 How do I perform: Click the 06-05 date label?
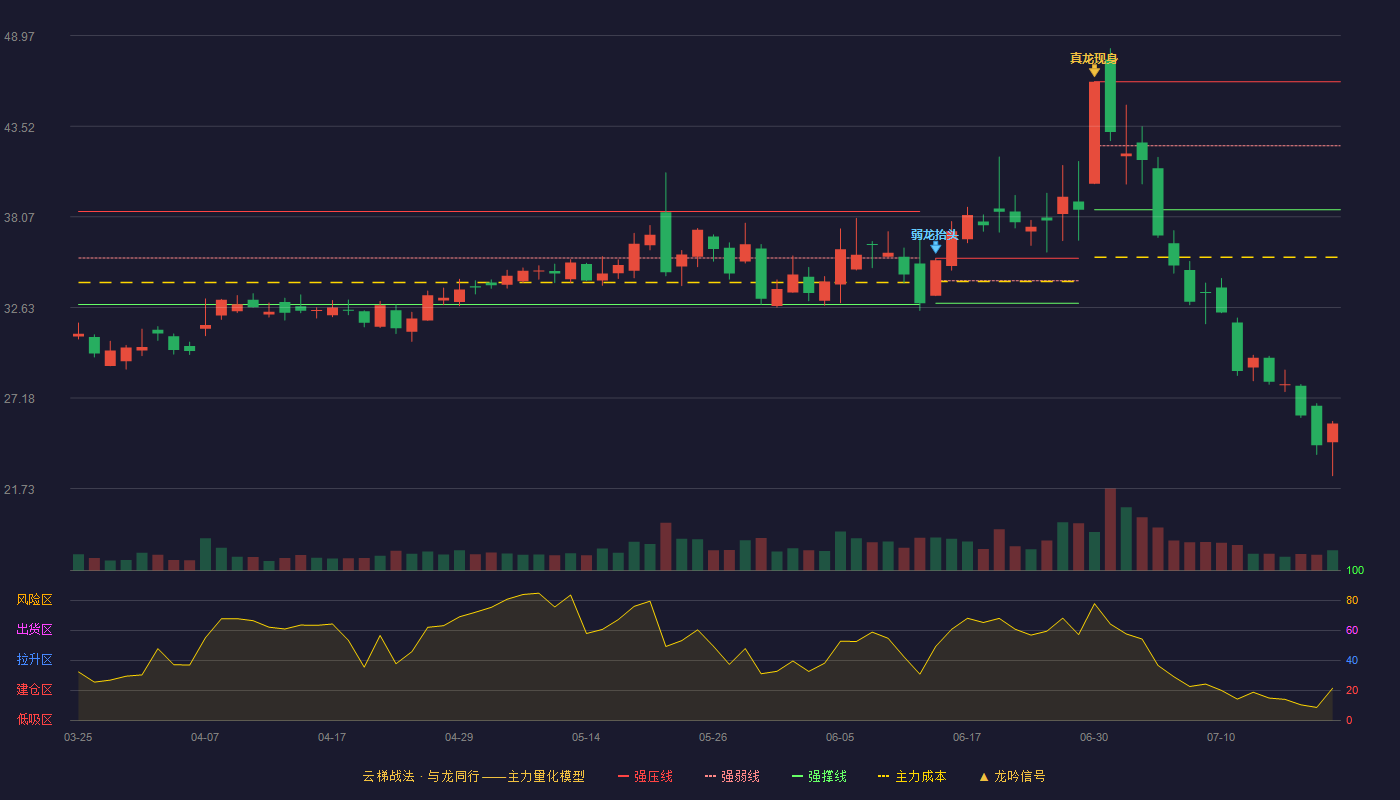tap(840, 737)
